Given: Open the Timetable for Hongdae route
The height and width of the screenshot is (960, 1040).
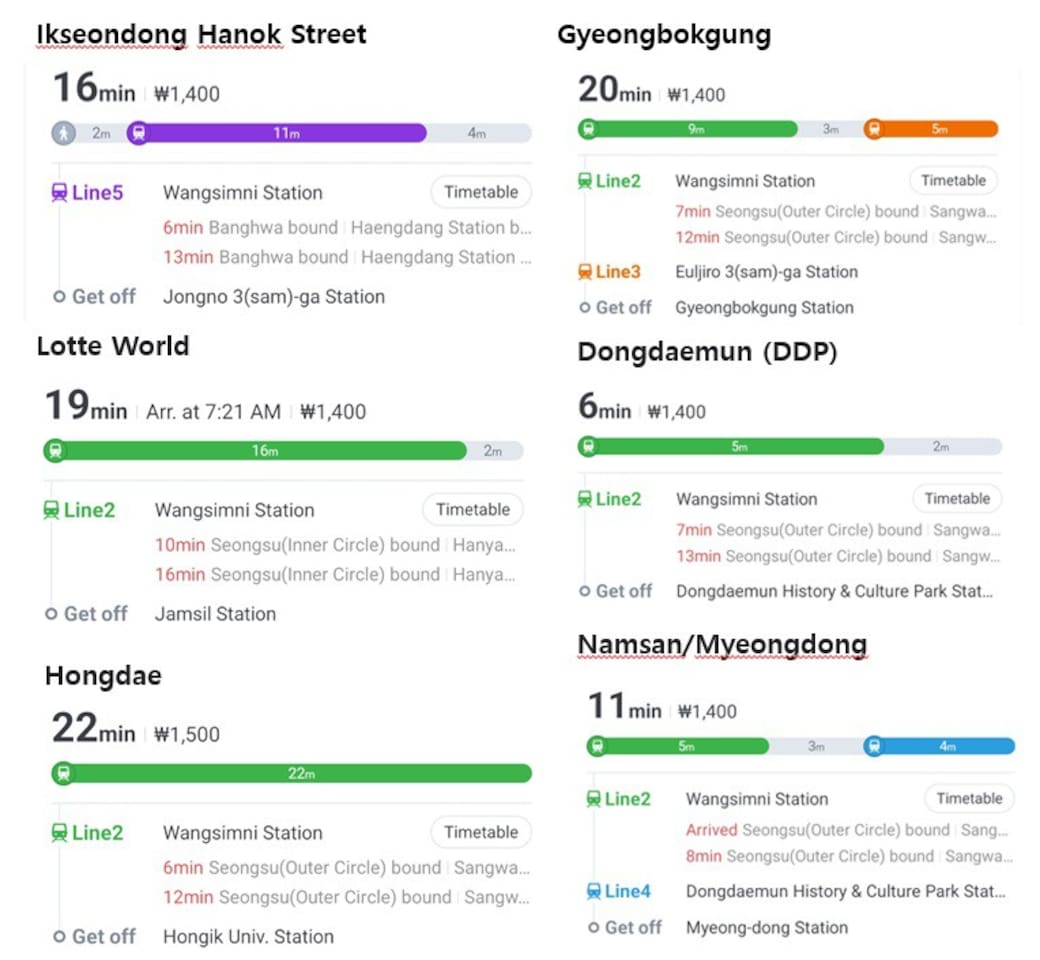Looking at the screenshot, I should pos(481,832).
